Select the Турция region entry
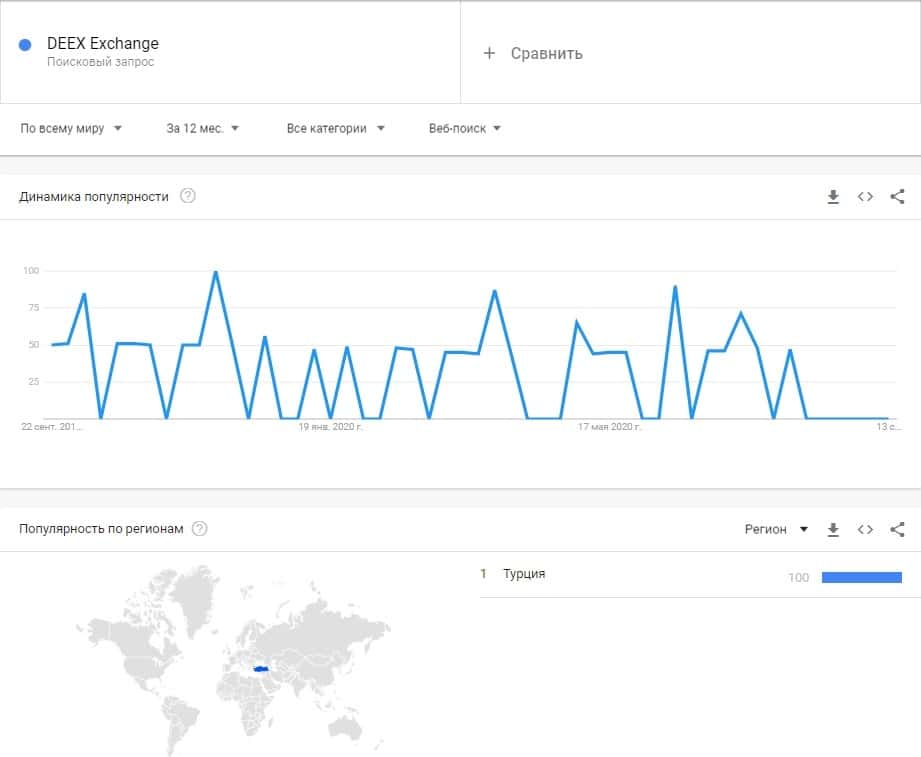Screen dimensions: 921x757 pos(525,574)
